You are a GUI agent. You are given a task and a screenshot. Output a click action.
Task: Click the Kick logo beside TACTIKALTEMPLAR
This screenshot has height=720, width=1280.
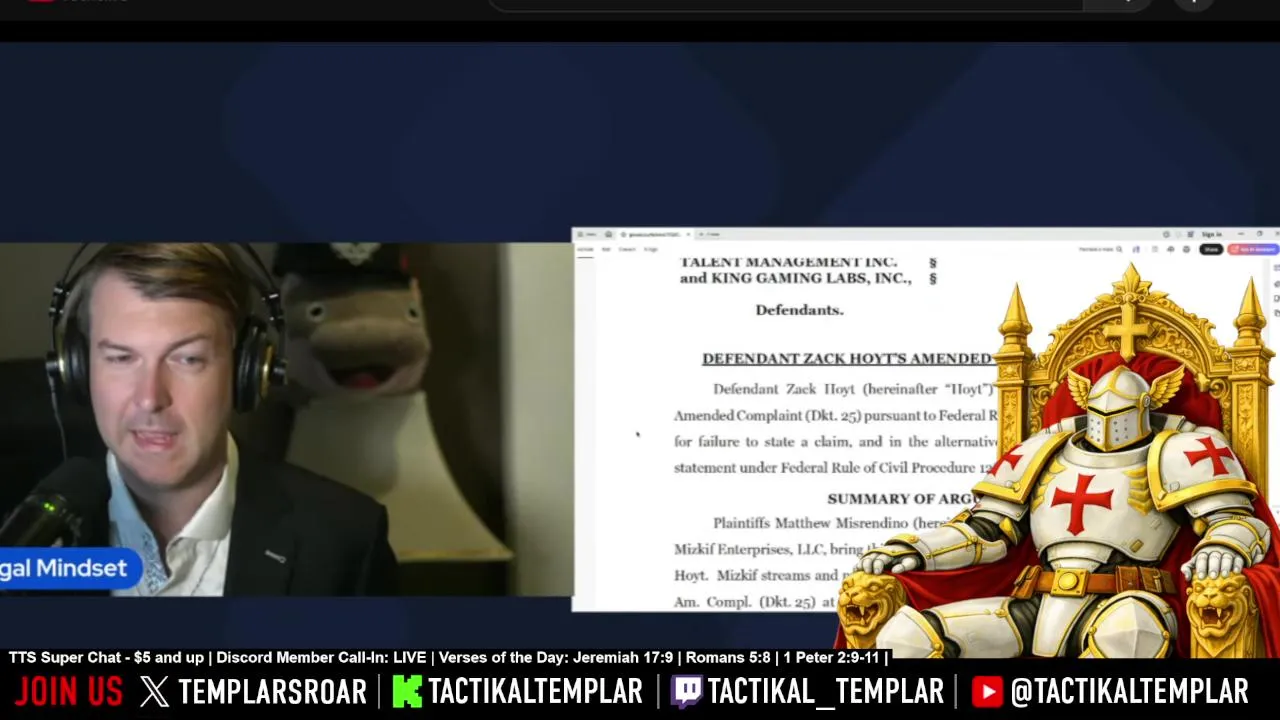click(x=407, y=691)
